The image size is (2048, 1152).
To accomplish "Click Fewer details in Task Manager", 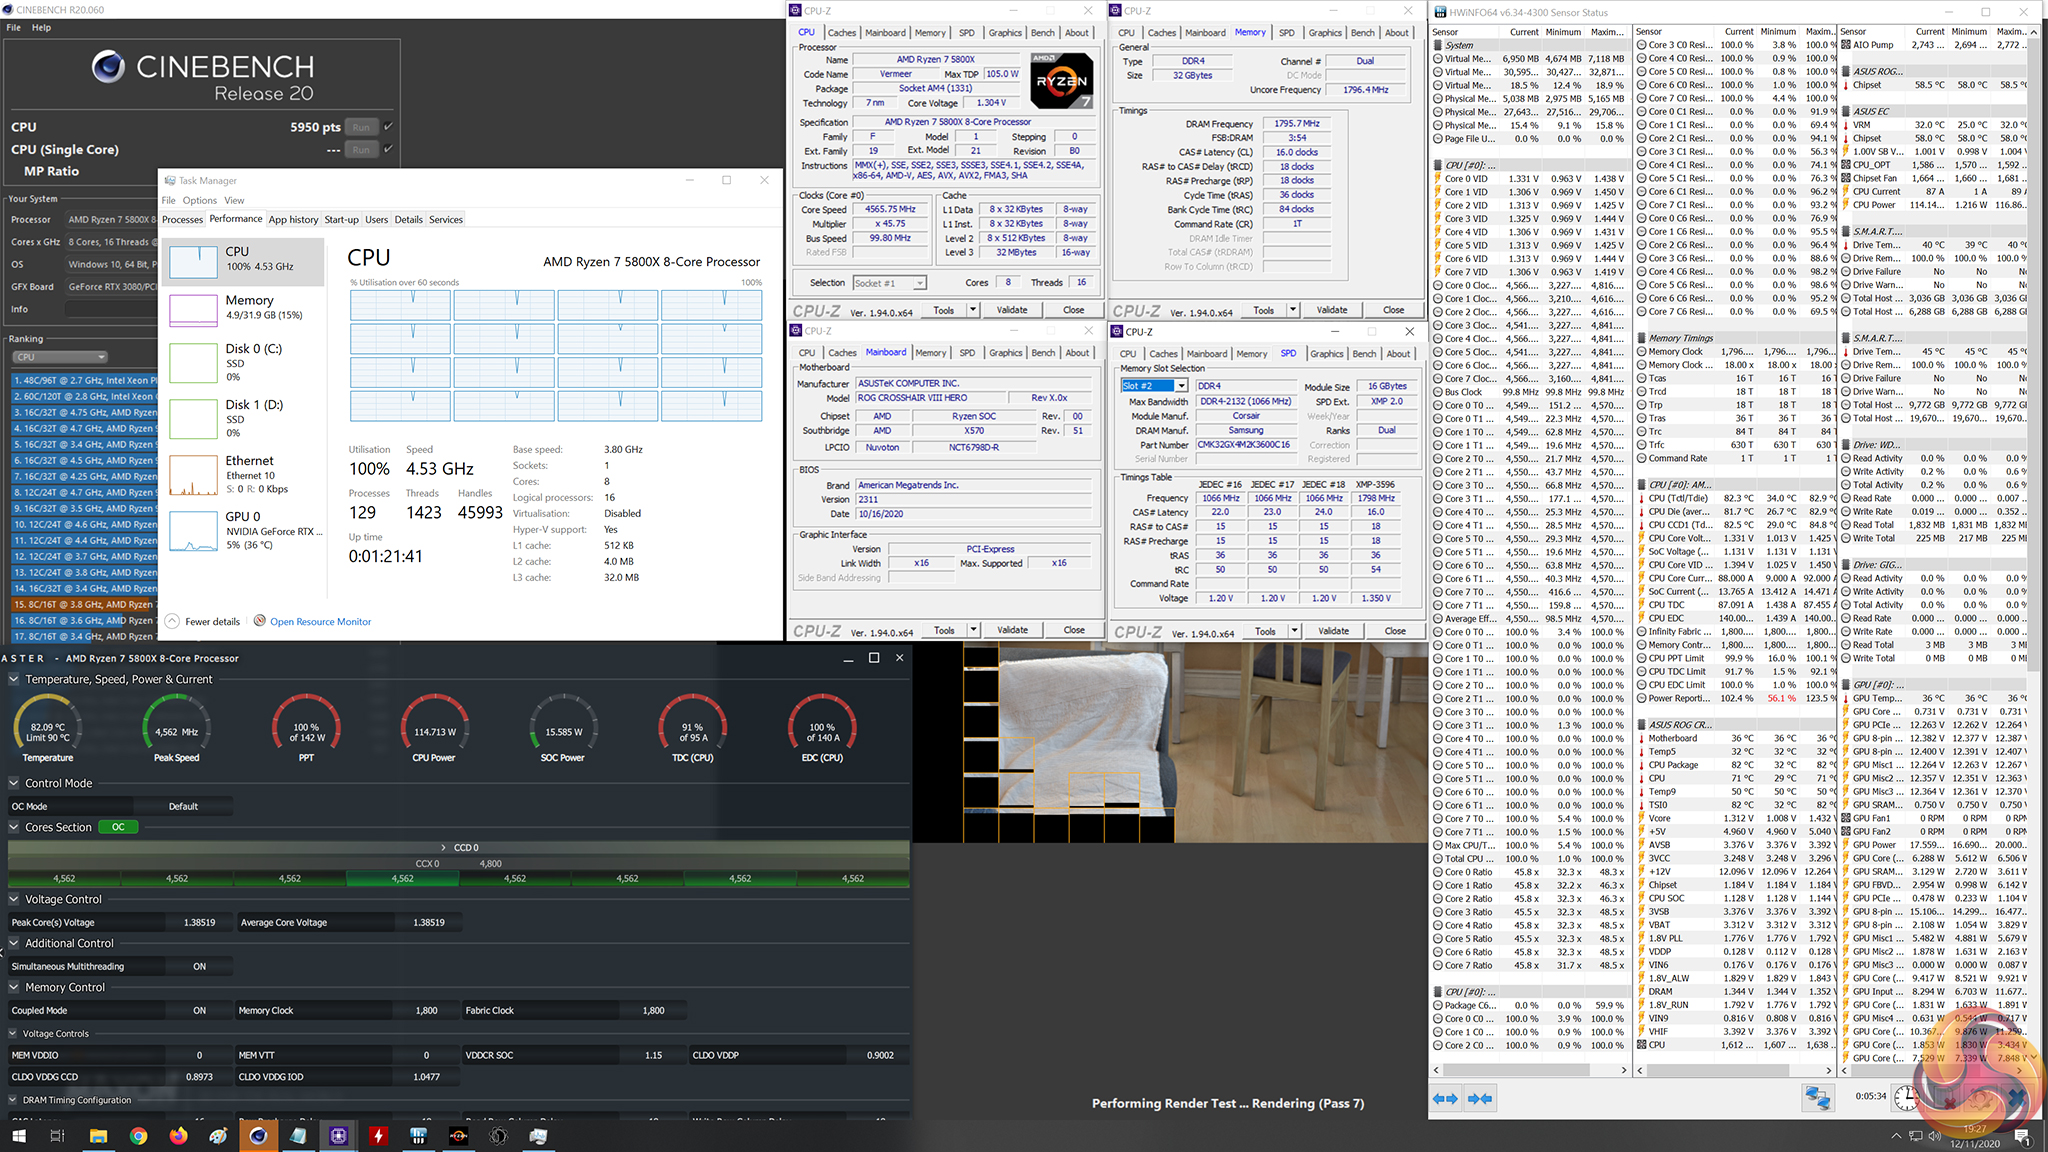I will [x=212, y=621].
